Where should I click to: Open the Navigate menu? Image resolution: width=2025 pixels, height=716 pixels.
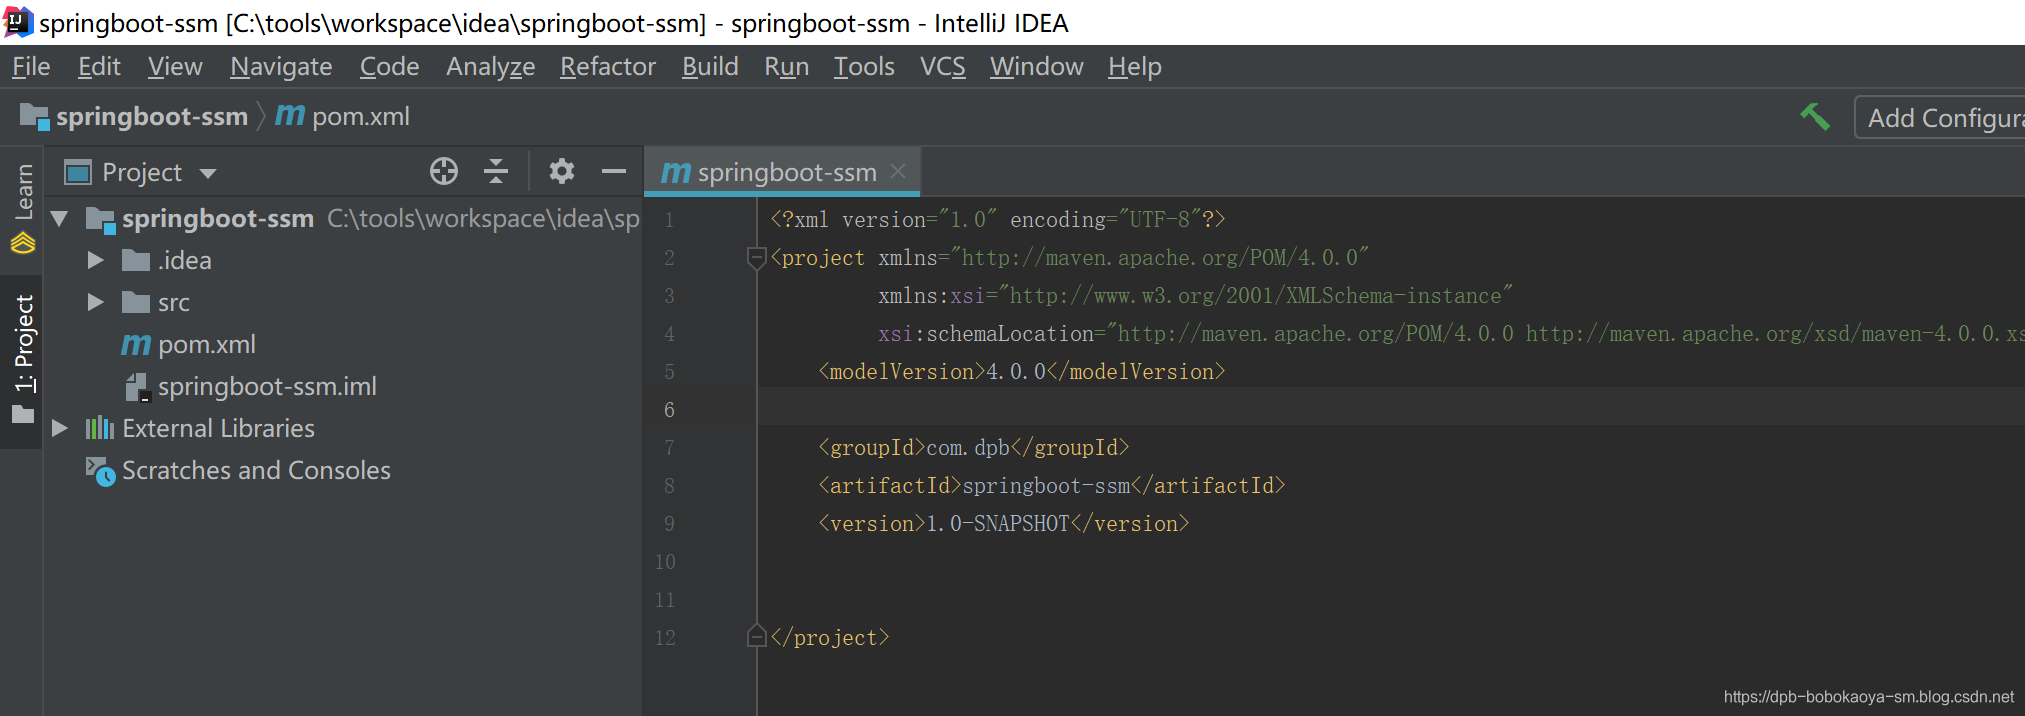coord(281,67)
